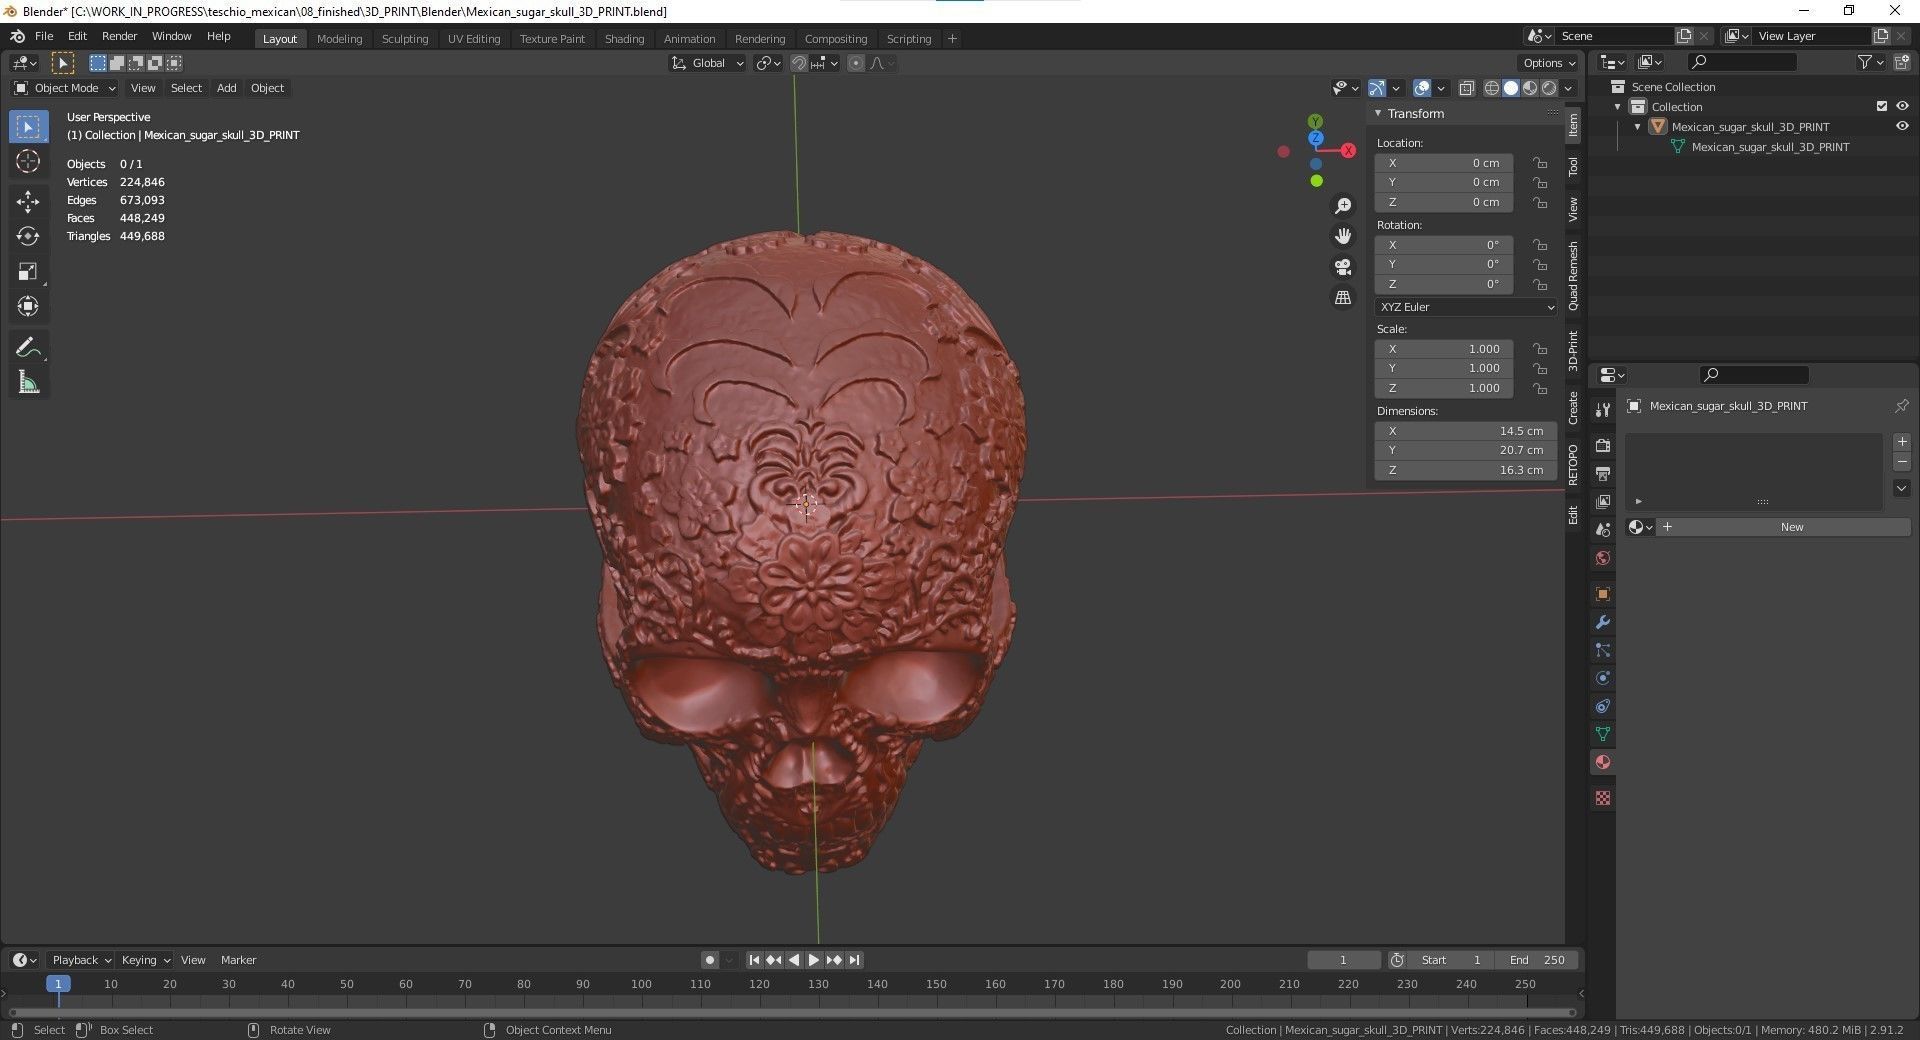1920x1040 pixels.
Task: Uncheck the Collection exclude checkbox
Action: [1882, 107]
